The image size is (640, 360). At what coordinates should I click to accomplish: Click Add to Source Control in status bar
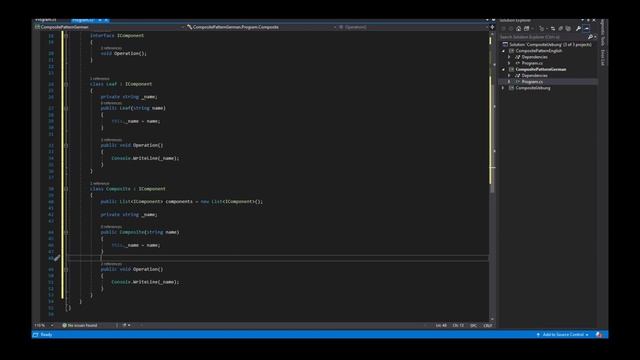pos(562,334)
